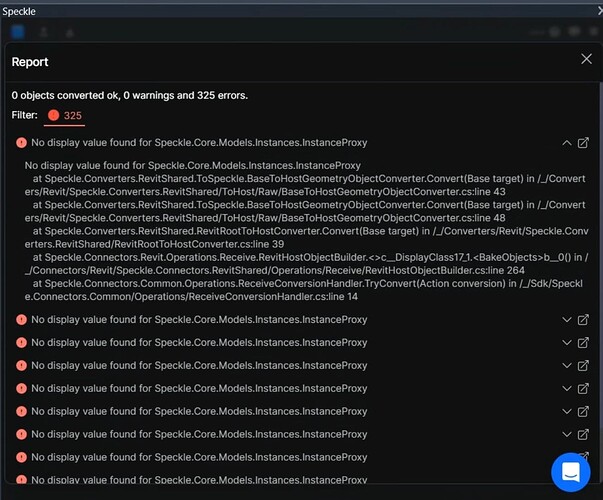Click stack trace text 'RevitRootToHostConverter.cs:line 39'
The image size is (603, 500).
point(199,244)
